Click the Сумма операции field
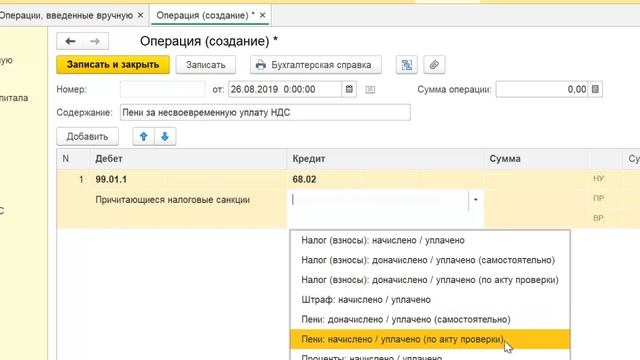 pyautogui.click(x=542, y=89)
